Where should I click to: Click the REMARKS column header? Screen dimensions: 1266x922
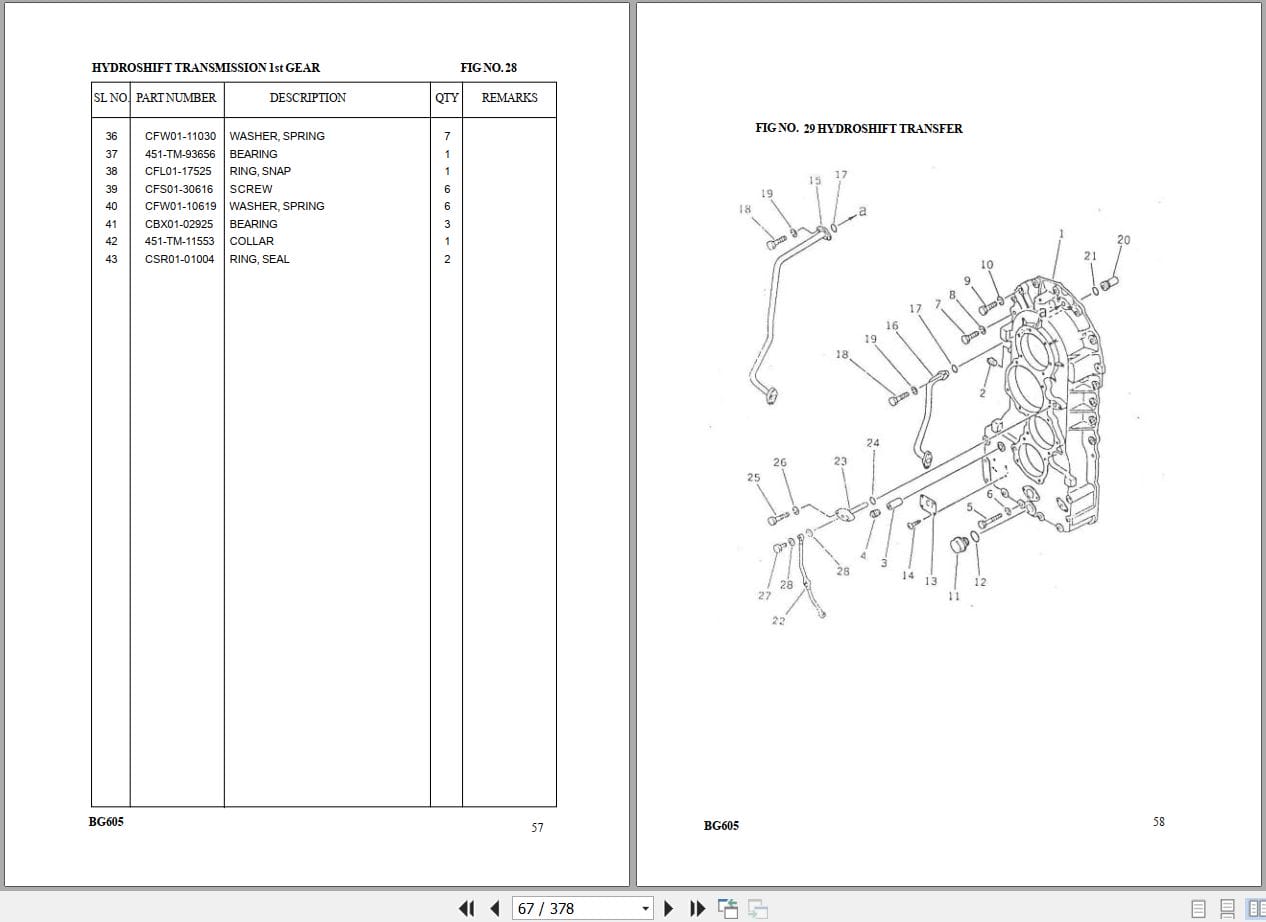509,98
